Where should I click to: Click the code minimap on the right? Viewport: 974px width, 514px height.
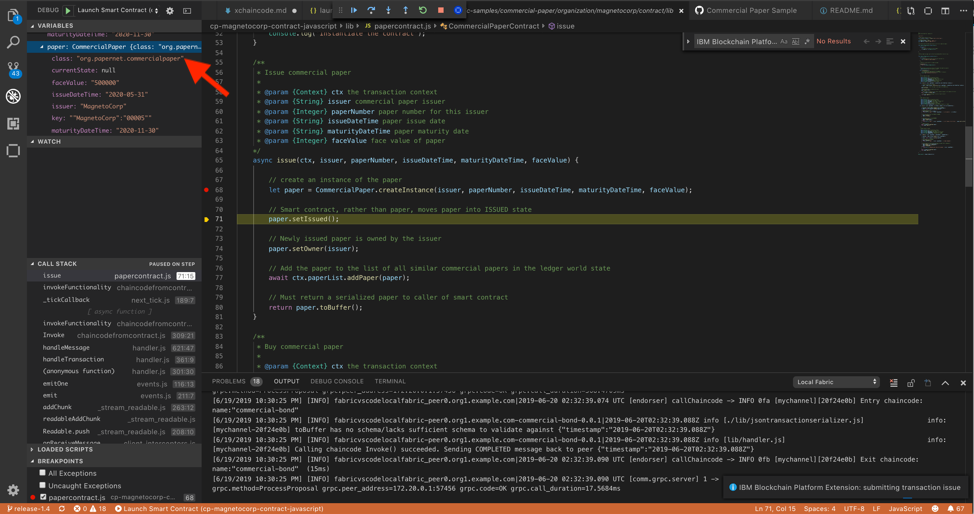940,93
